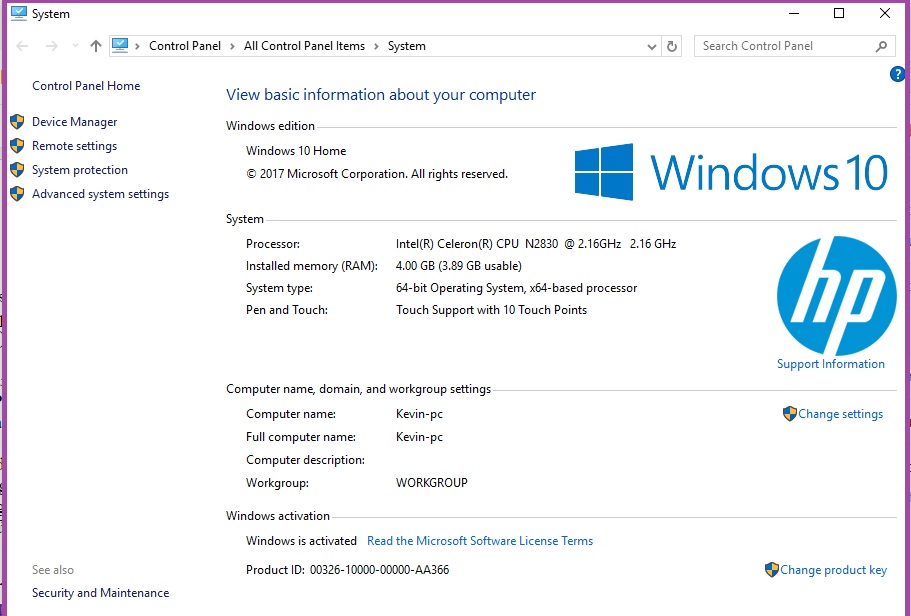Go up one level with Up arrow
Image resolution: width=911 pixels, height=616 pixels.
(96, 46)
